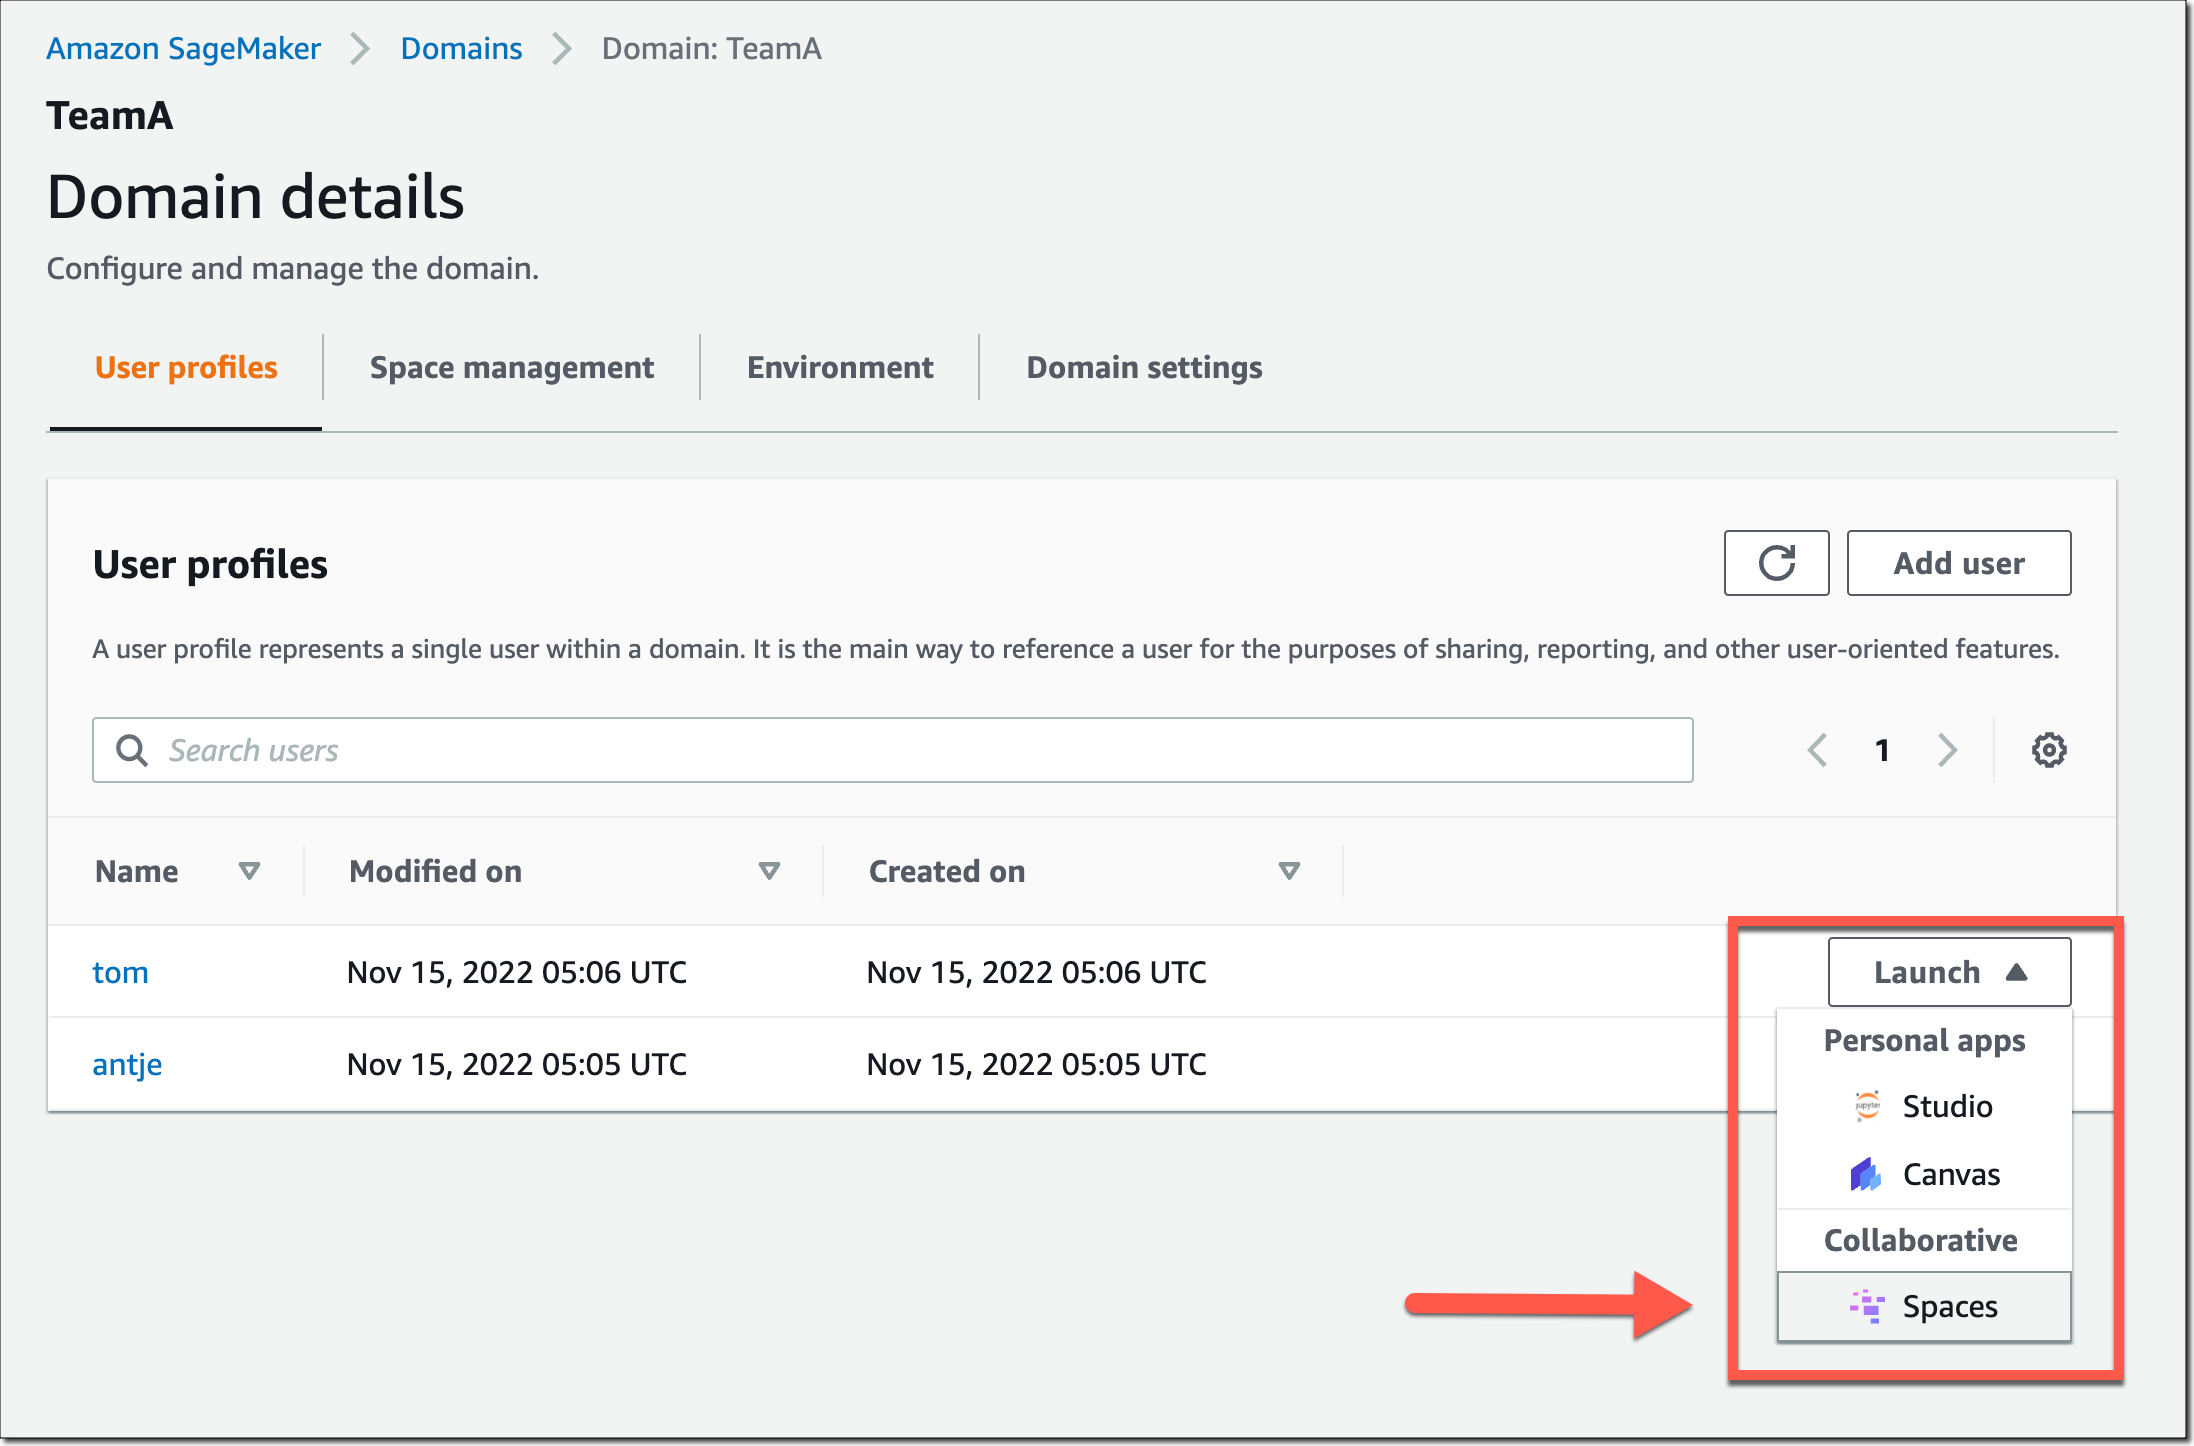Focus the Search users field
This screenshot has height=1446, width=2194.
(x=920, y=750)
